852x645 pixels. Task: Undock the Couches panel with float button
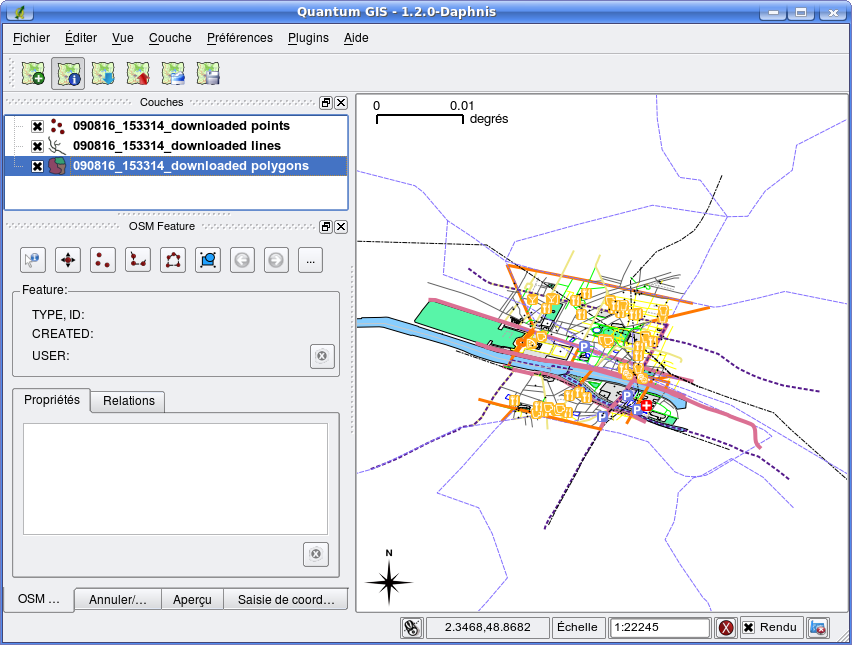click(325, 103)
